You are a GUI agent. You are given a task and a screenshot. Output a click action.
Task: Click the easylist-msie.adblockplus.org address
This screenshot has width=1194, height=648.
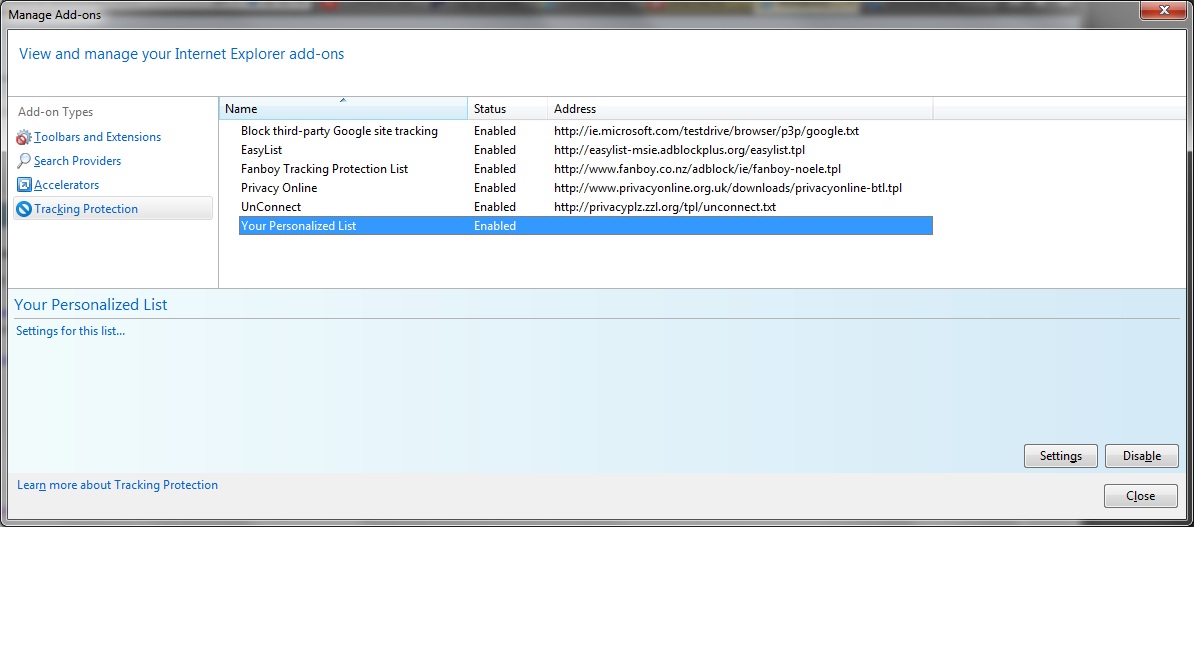tap(679, 150)
